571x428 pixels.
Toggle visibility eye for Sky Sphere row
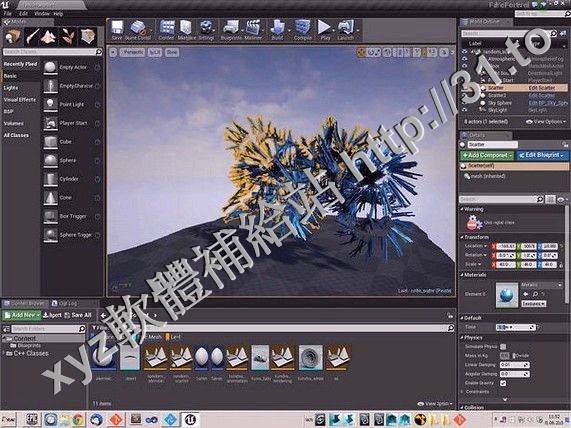(464, 103)
